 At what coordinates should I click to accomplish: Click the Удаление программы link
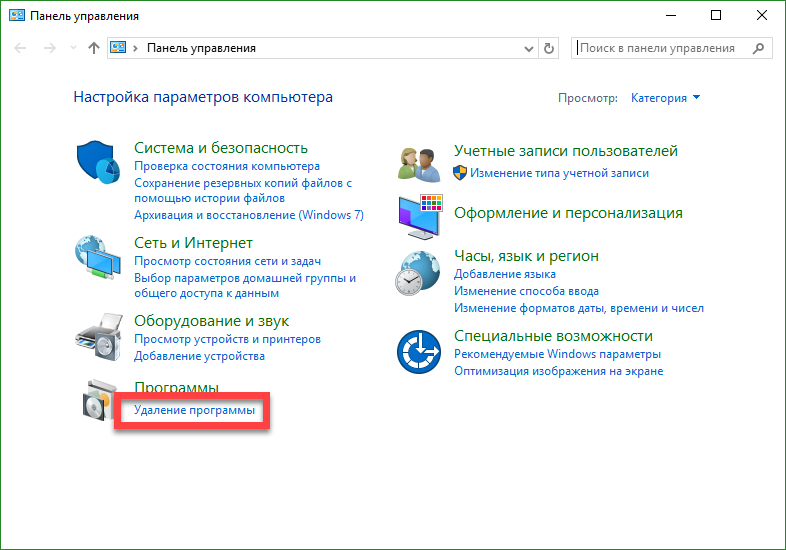(x=194, y=411)
